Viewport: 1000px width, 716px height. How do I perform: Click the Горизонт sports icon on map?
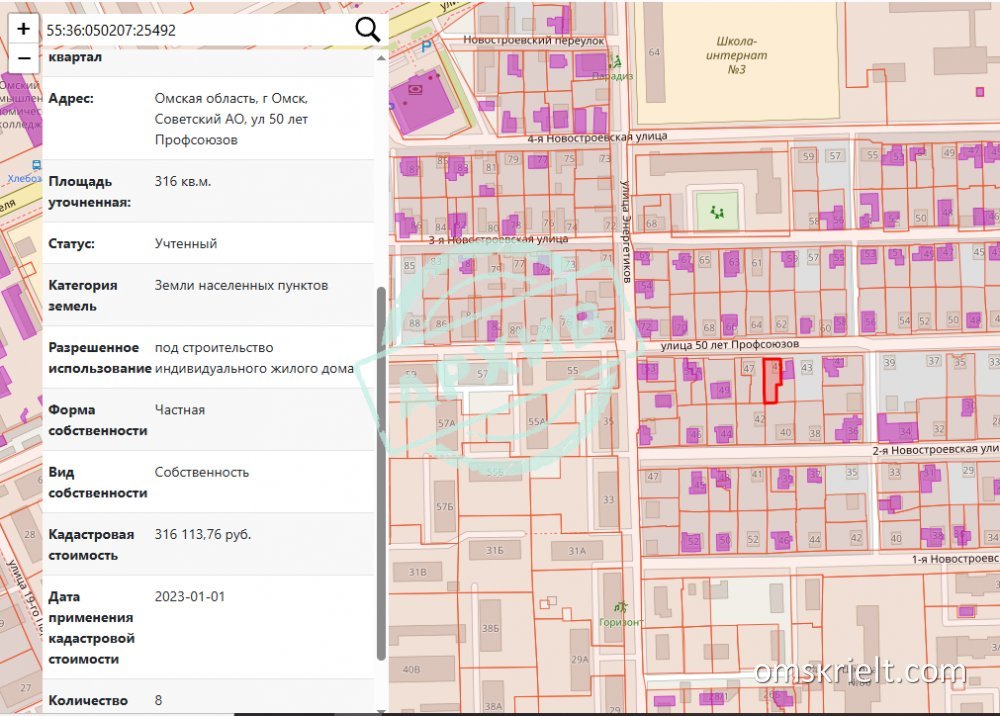[x=620, y=606]
